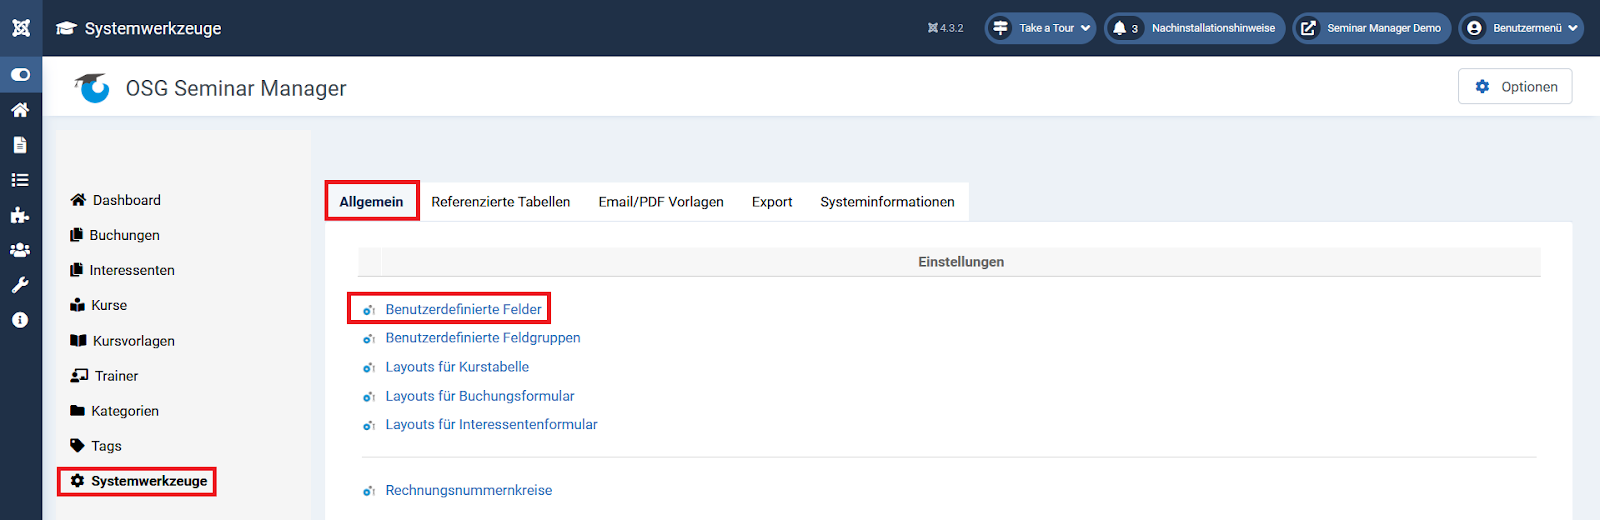1600x520 pixels.
Task: Open Layouts für Interessentenformular link
Action: pyautogui.click(x=491, y=424)
